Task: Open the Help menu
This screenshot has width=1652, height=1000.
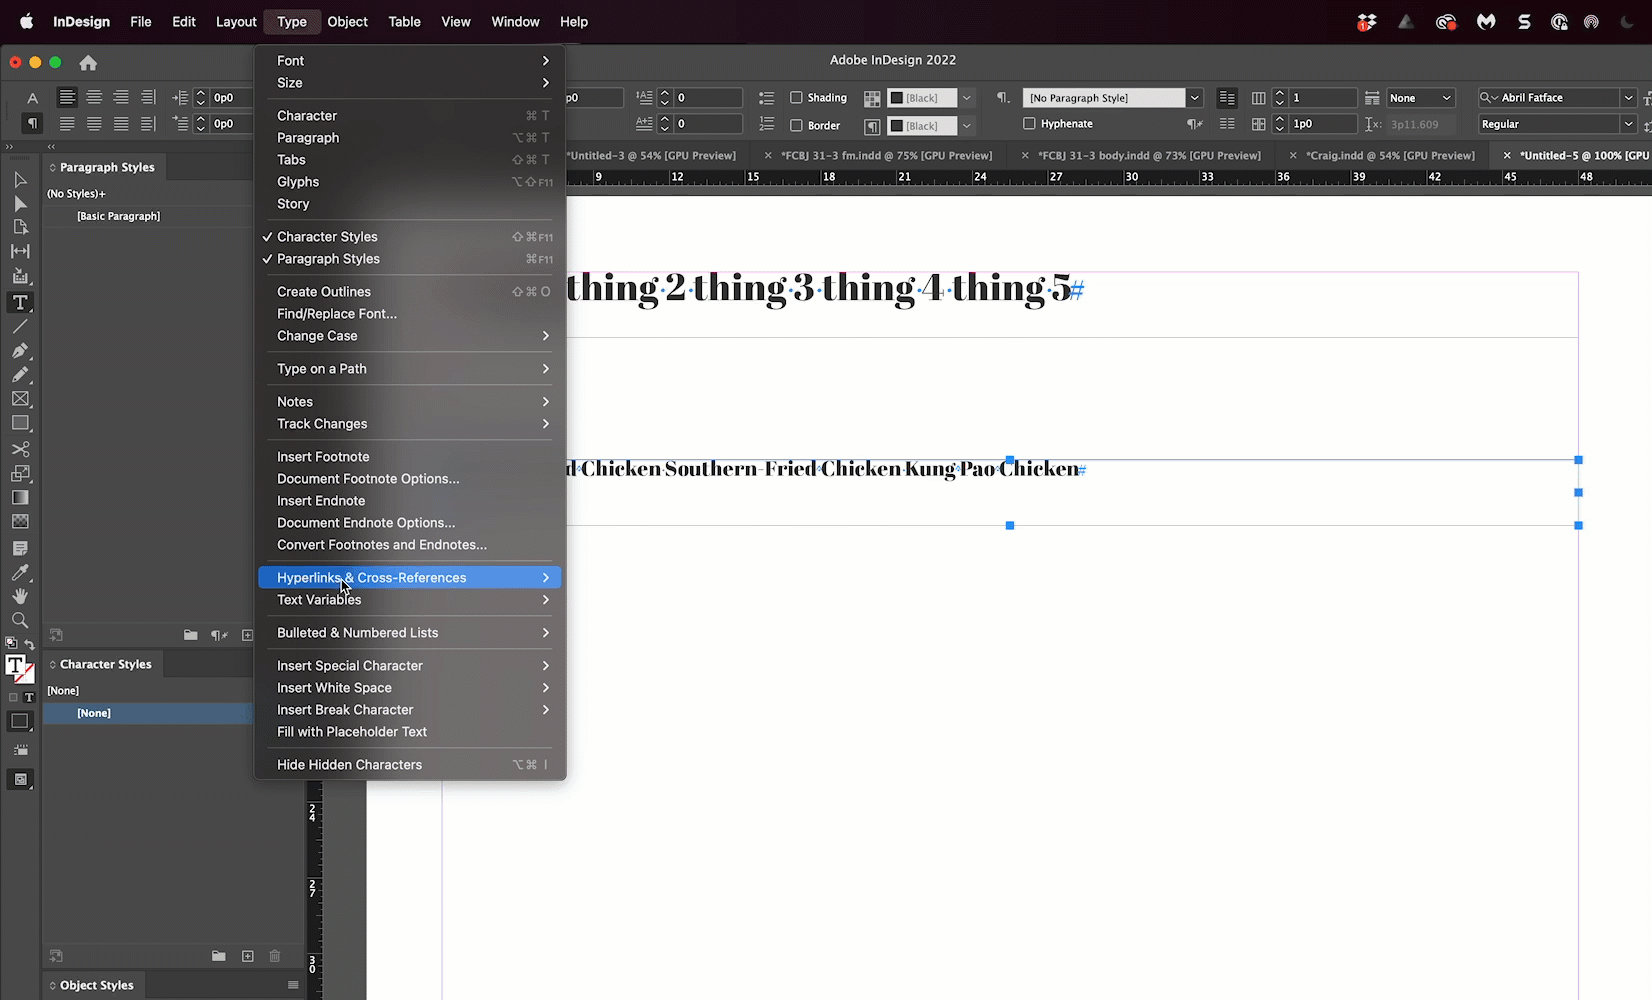Action: coord(574,22)
